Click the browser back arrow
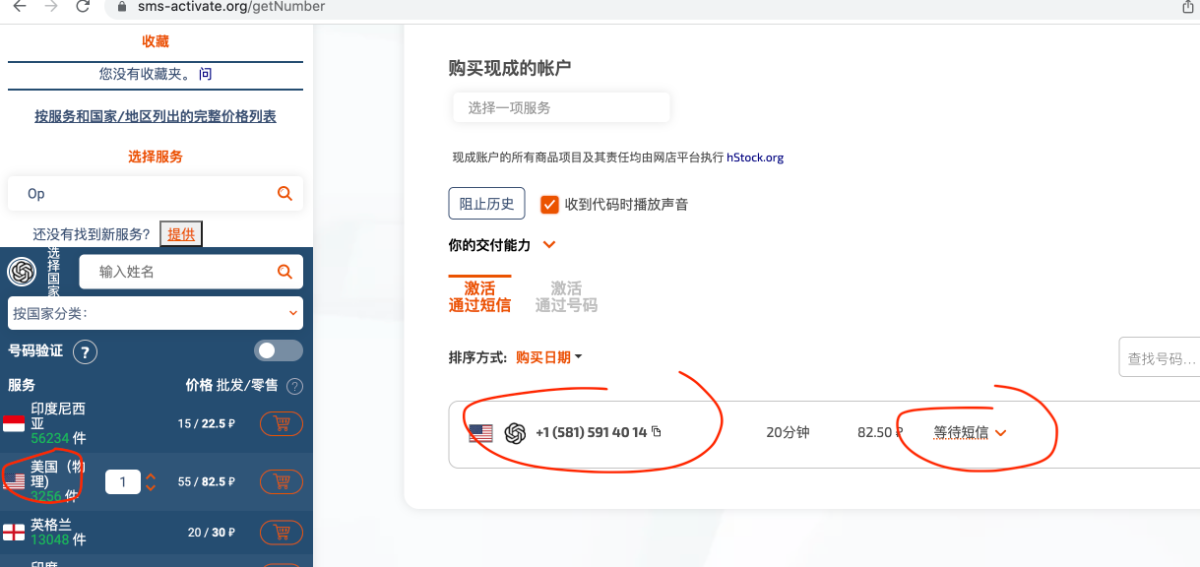The width and height of the screenshot is (1200, 567). [x=19, y=7]
